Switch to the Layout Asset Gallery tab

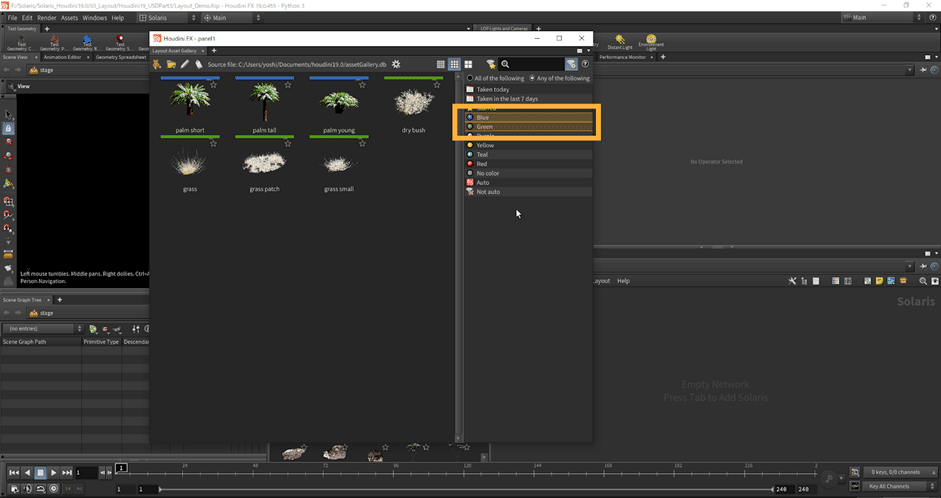click(x=174, y=51)
